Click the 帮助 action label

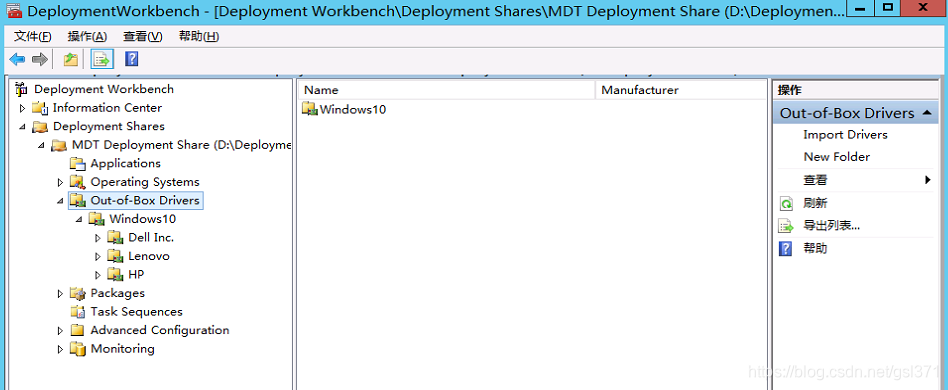815,249
